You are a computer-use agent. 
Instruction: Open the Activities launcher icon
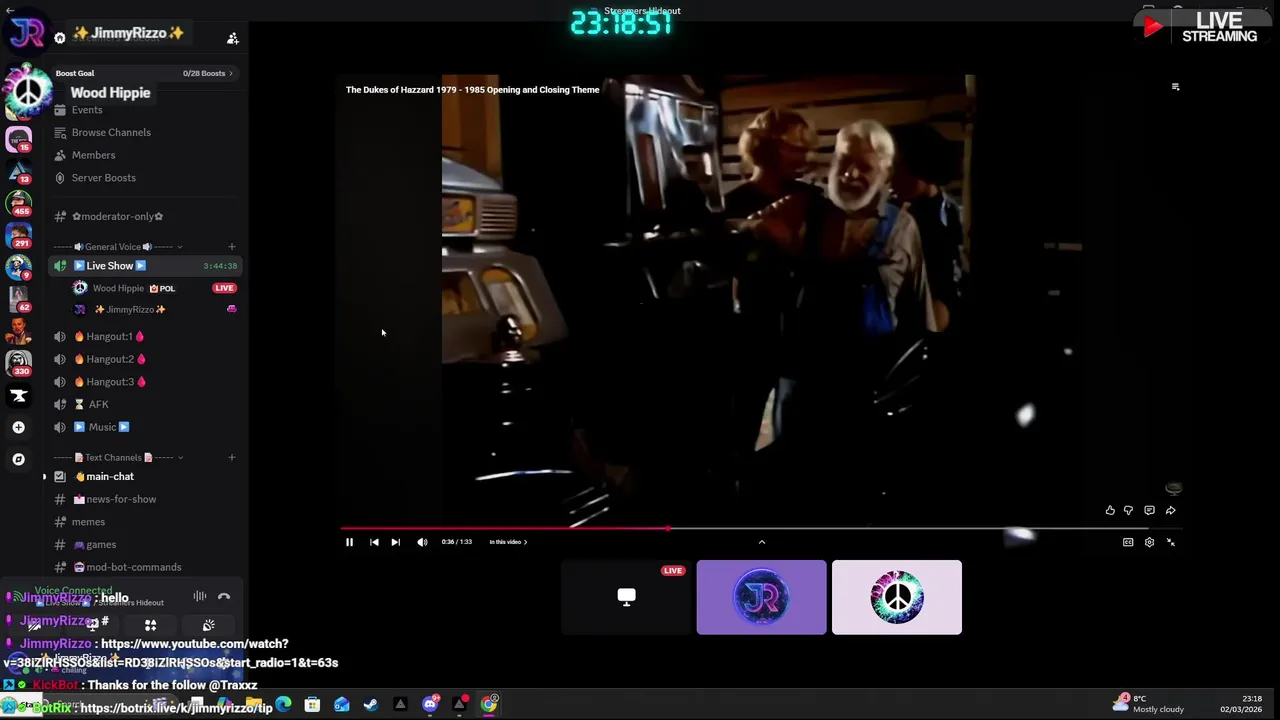point(150,625)
